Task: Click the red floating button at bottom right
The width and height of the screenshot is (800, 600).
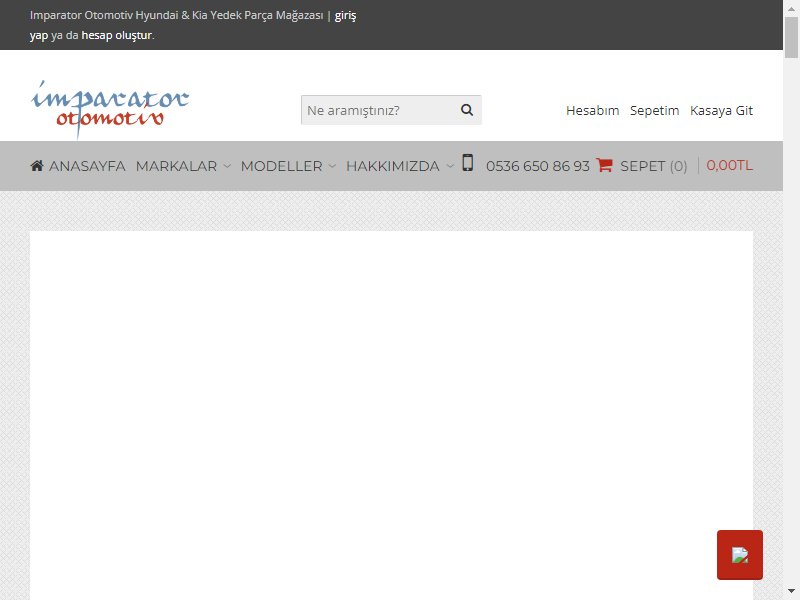Action: pyautogui.click(x=740, y=555)
